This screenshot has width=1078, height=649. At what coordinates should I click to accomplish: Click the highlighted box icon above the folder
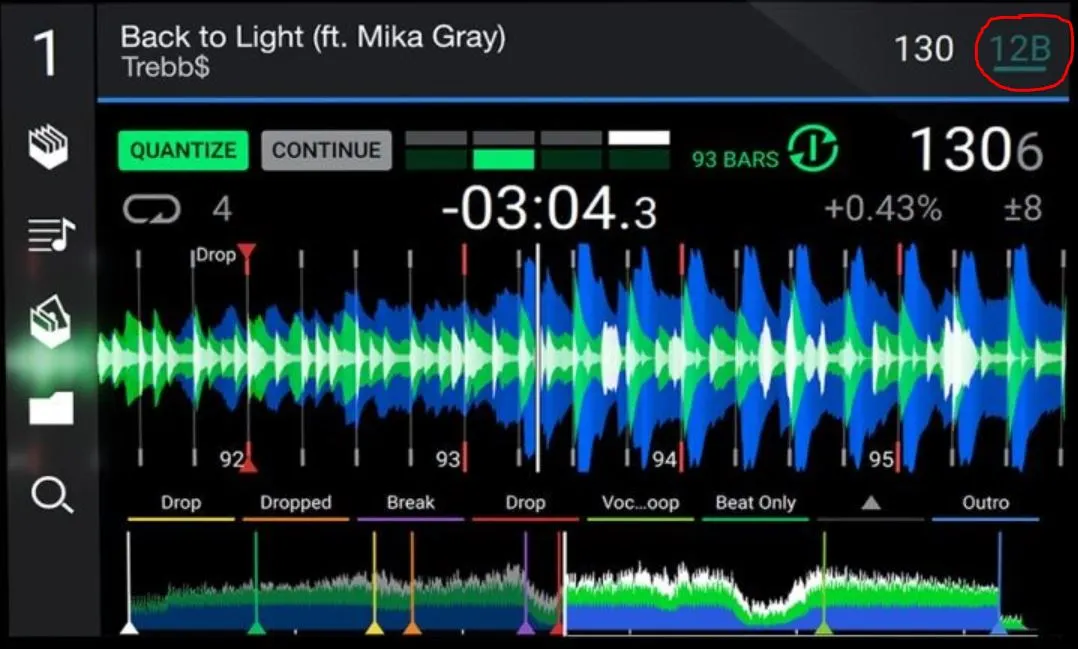click(51, 323)
